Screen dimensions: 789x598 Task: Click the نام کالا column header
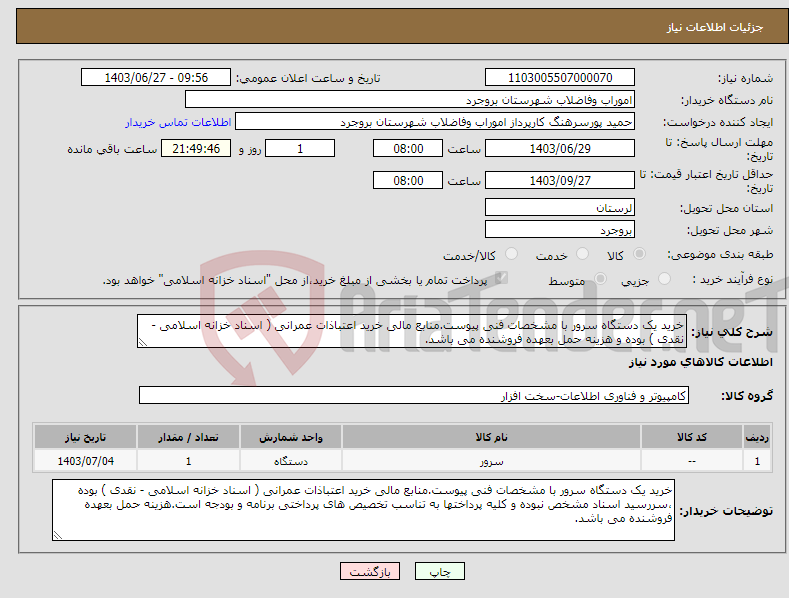click(491, 437)
